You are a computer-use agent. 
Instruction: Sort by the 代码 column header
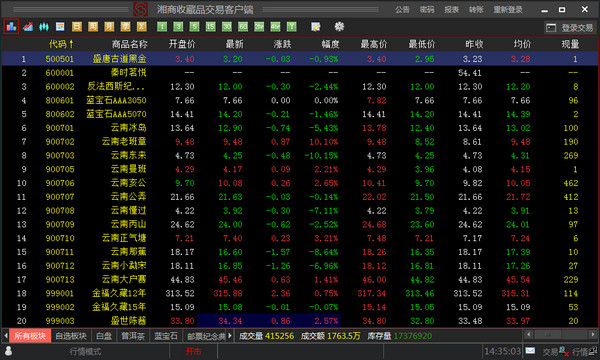61,44
